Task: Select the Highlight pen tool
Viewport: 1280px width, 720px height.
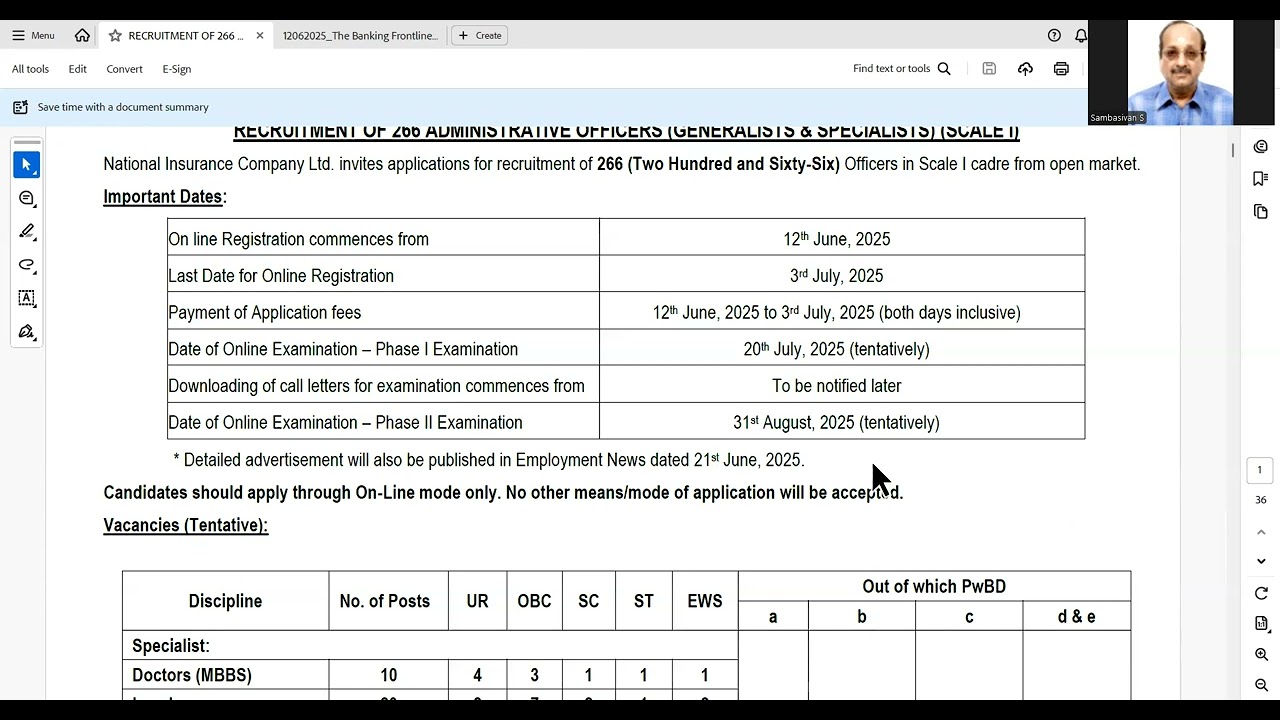Action: pos(27,231)
